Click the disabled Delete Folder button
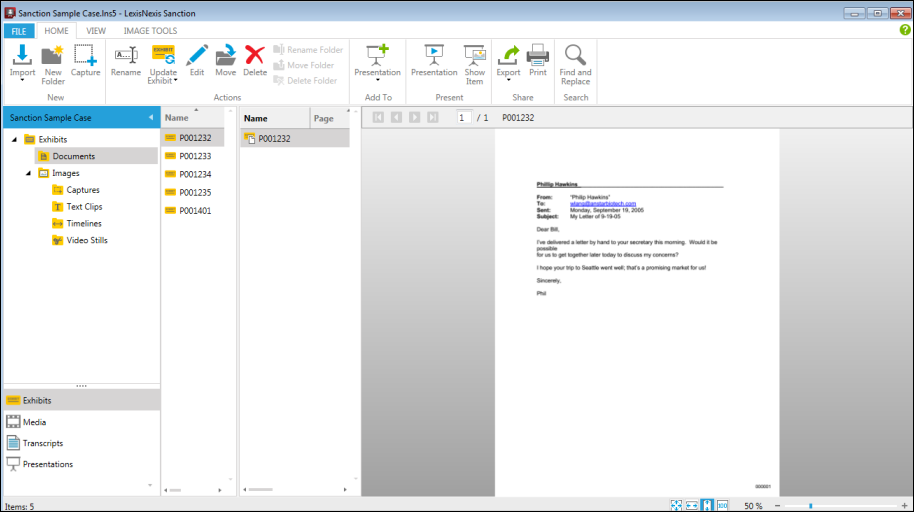 (305, 80)
